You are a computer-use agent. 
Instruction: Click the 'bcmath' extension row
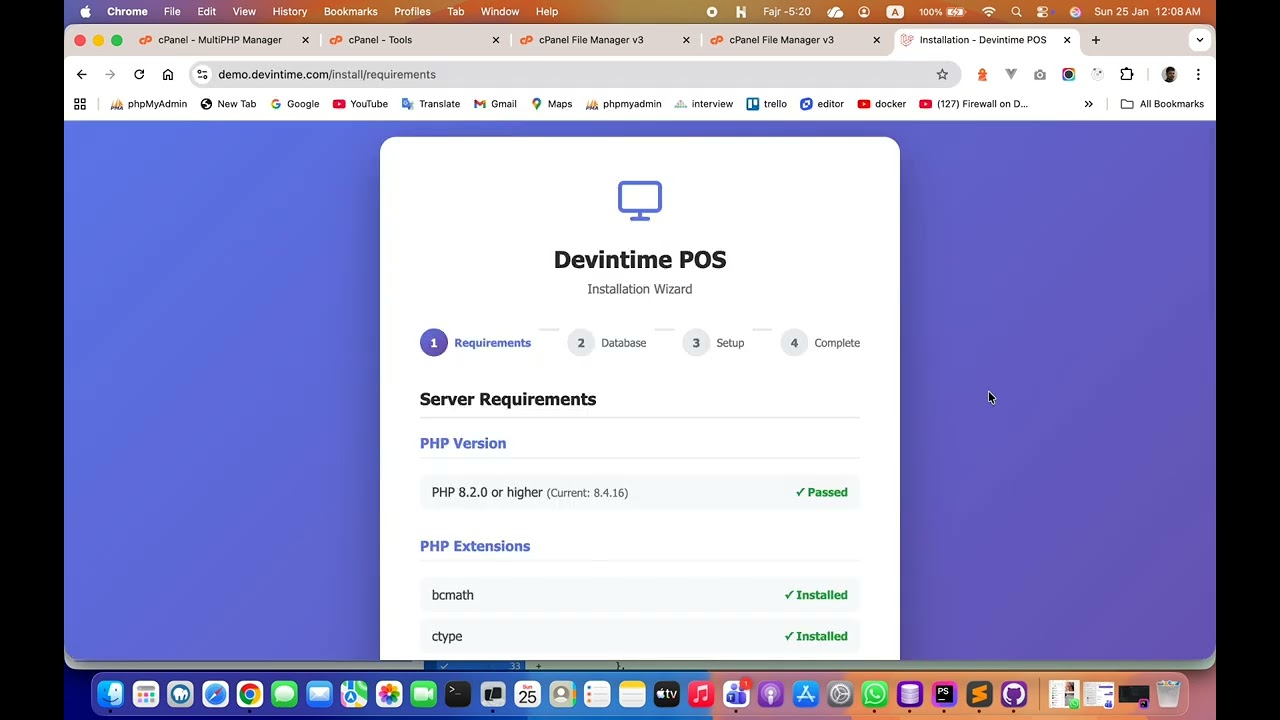[640, 595]
